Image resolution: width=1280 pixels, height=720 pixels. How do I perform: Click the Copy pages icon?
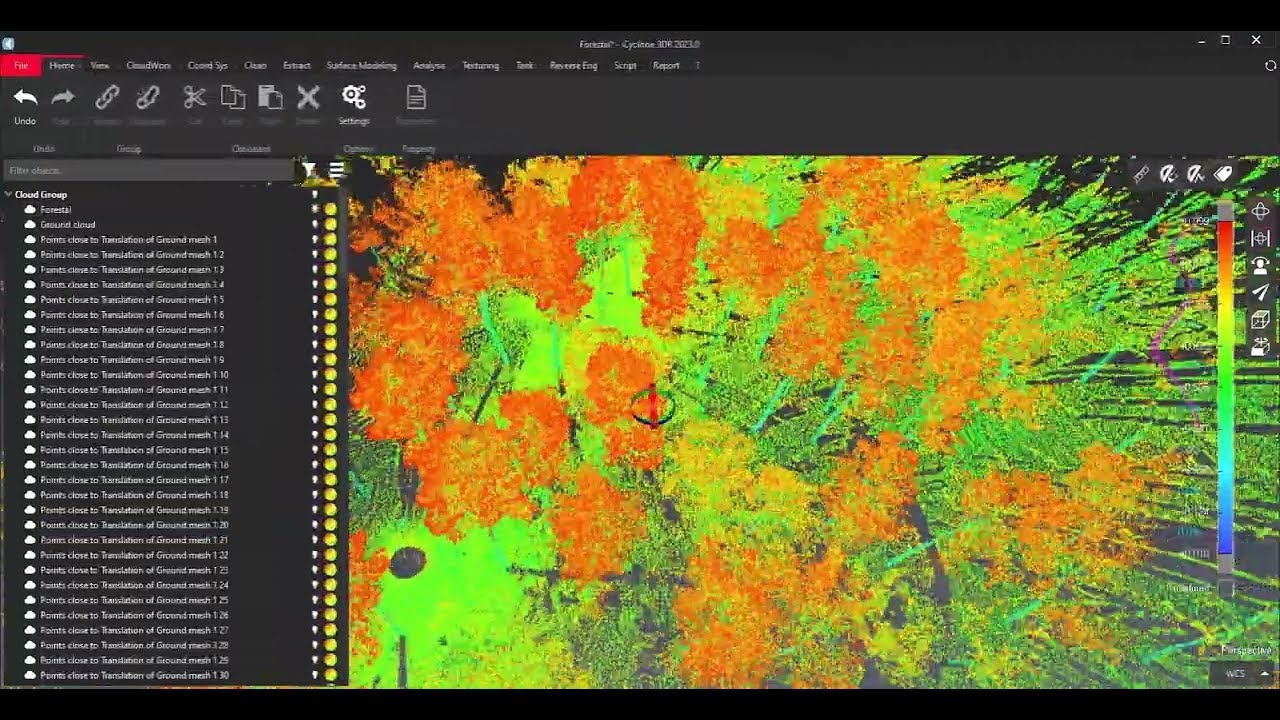point(233,97)
